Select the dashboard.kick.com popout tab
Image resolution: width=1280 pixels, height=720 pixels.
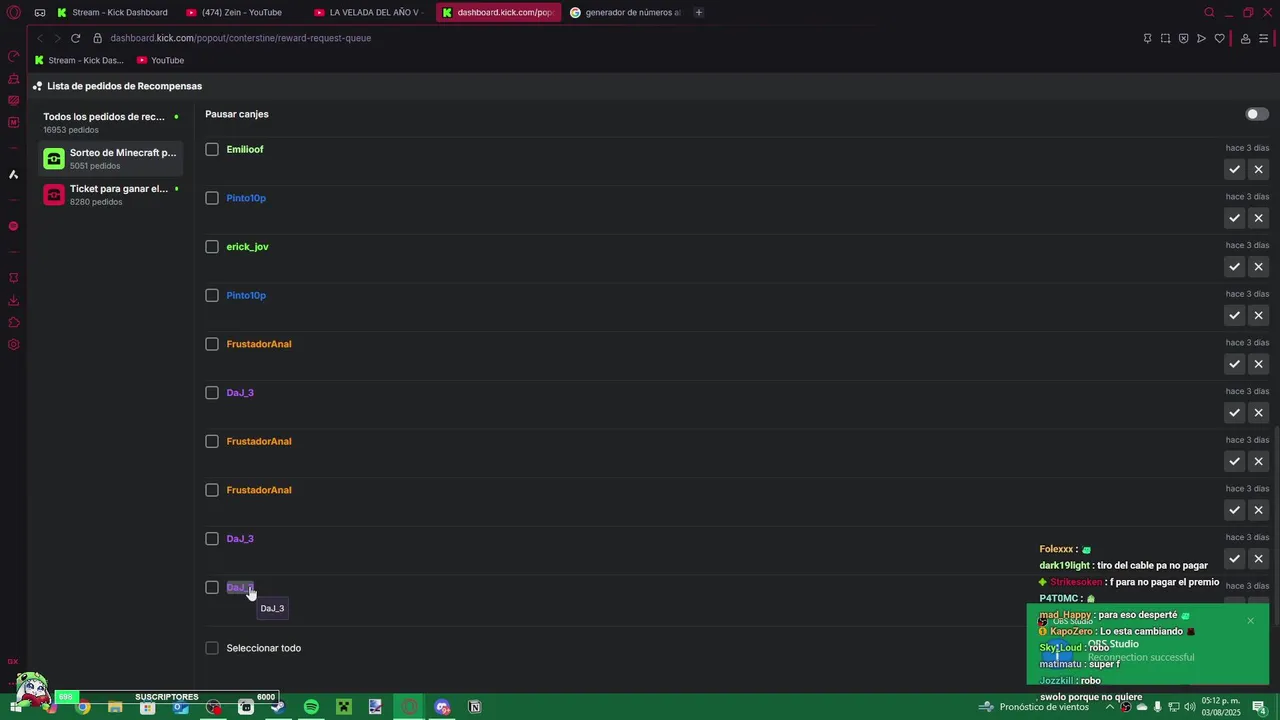click(497, 13)
